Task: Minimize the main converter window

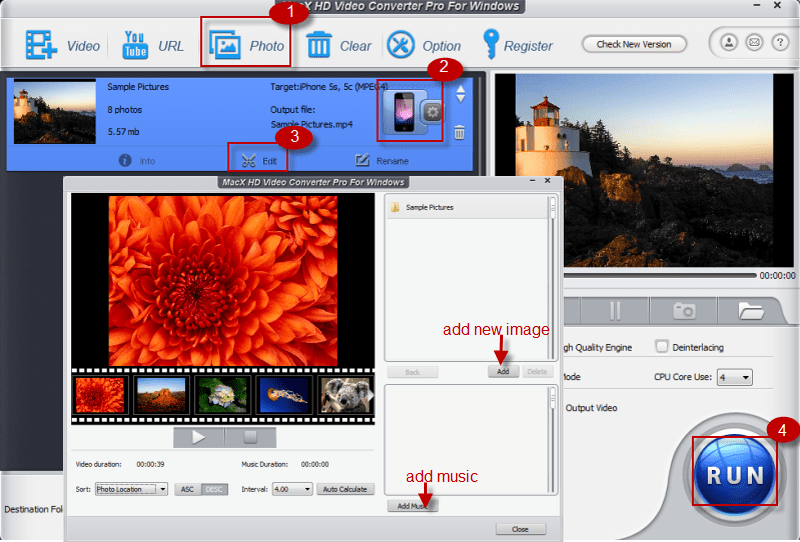Action: (757, 5)
